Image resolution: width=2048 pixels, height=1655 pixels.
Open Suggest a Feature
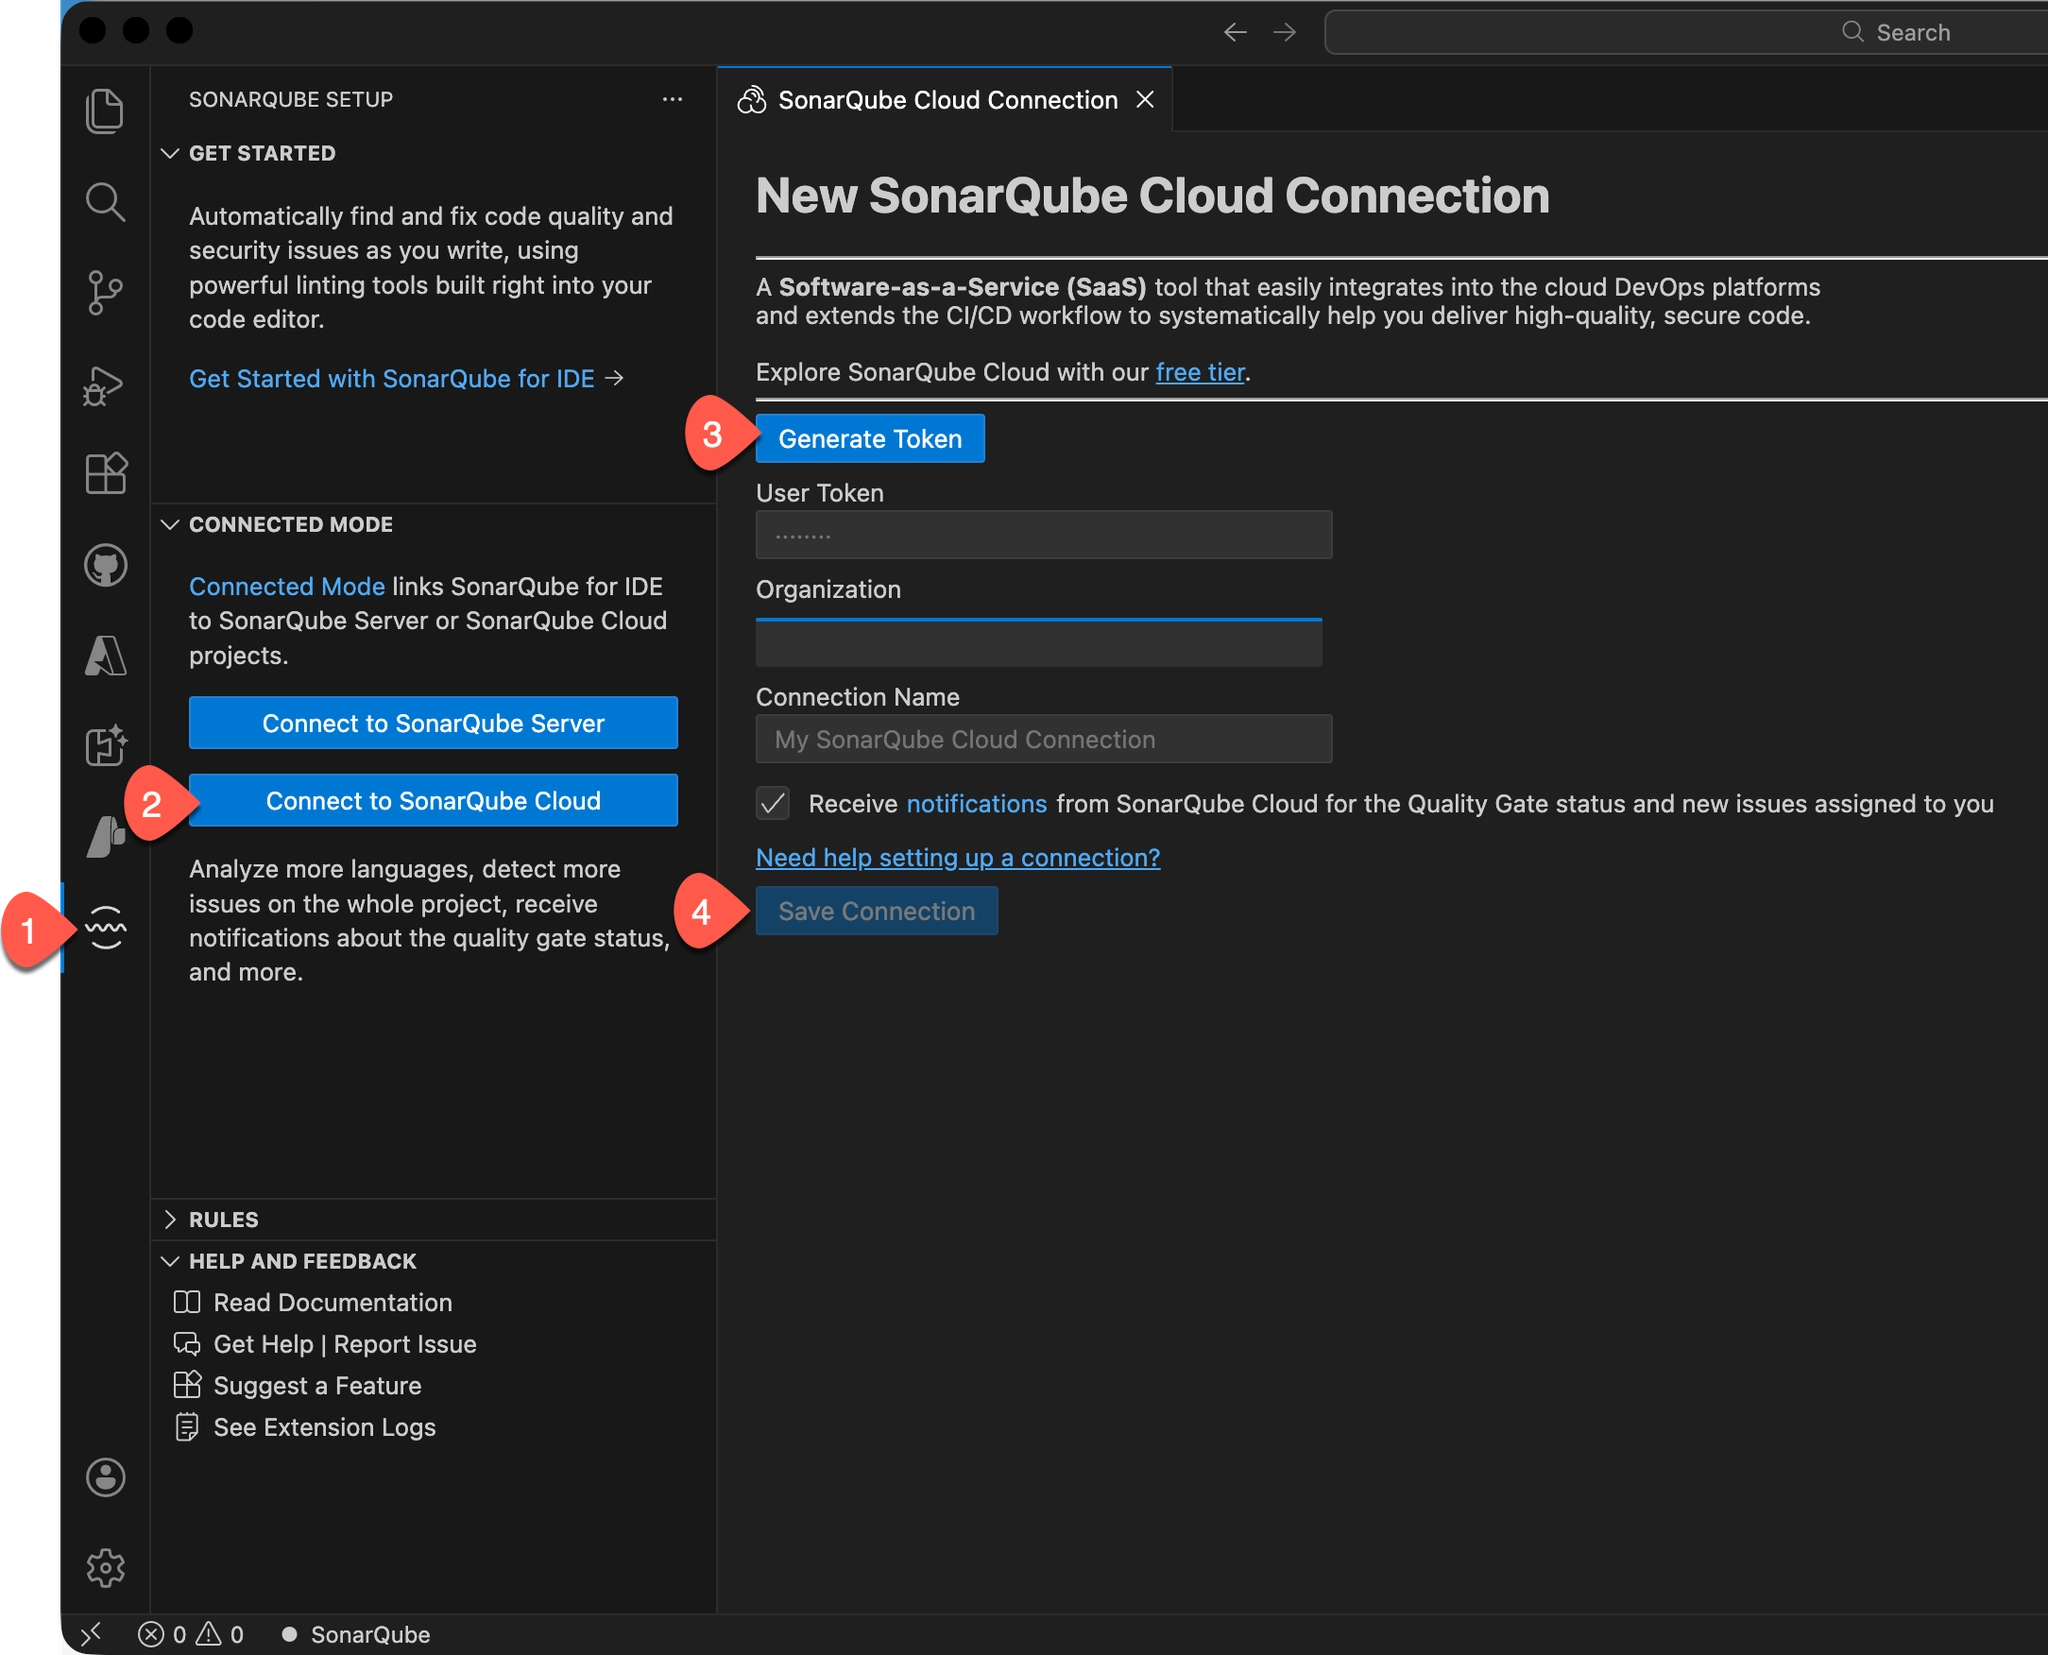(x=297, y=1385)
